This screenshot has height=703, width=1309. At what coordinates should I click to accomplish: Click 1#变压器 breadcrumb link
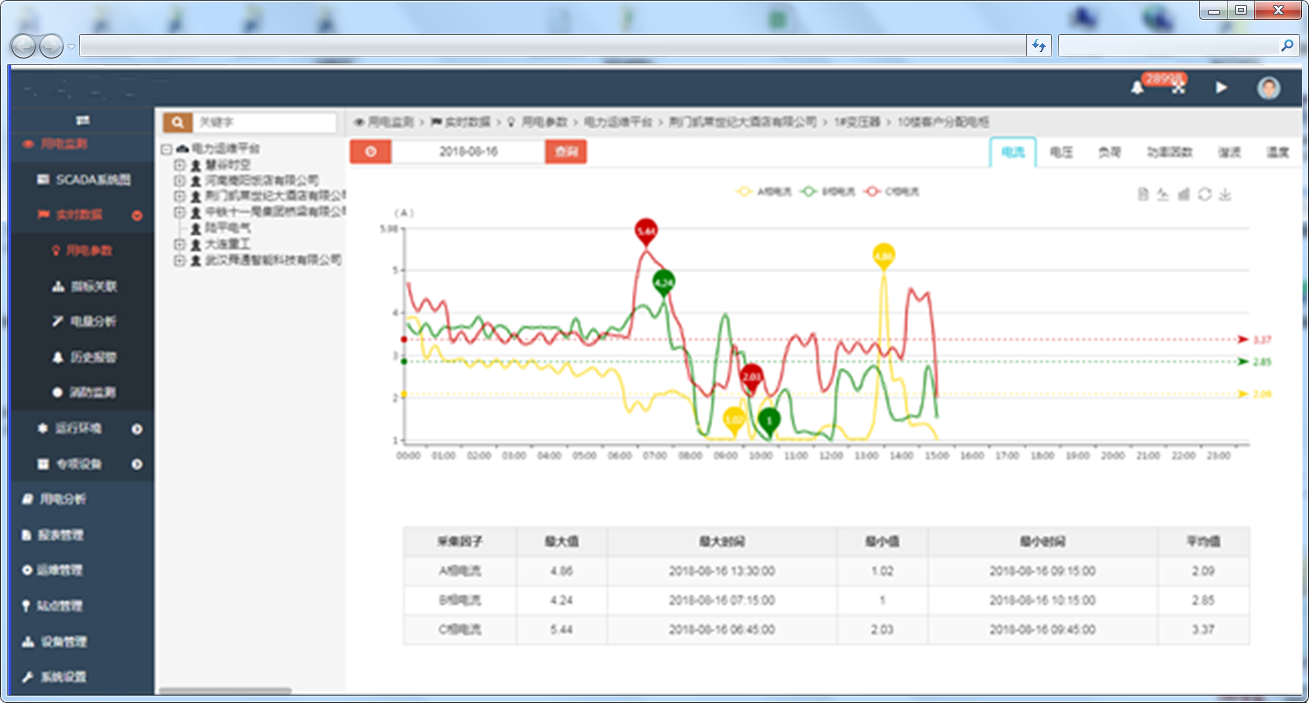click(856, 121)
